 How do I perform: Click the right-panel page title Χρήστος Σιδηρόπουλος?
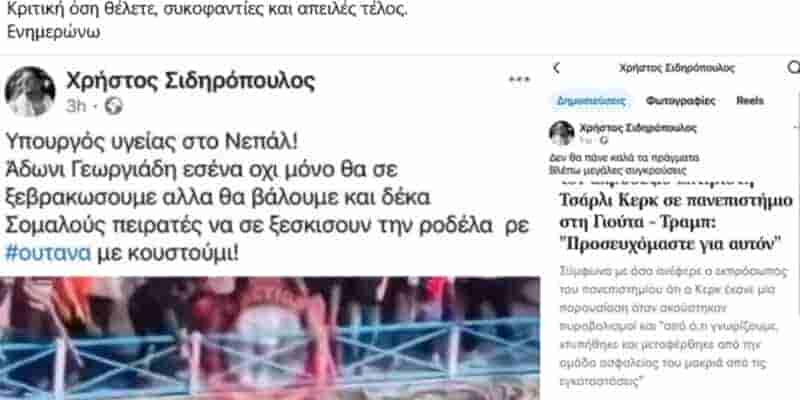click(x=677, y=68)
